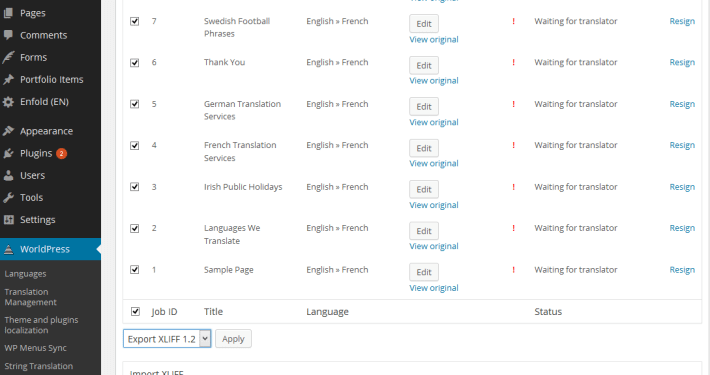Resign from Swedish Football Phrases job

pos(682,22)
